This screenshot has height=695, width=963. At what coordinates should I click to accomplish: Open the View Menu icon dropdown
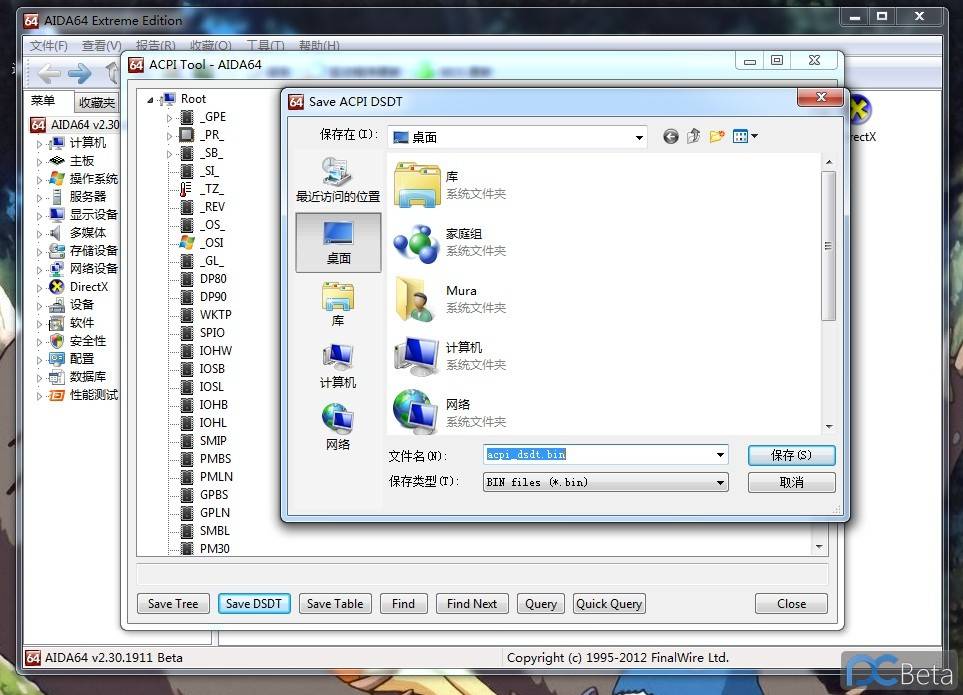point(745,137)
